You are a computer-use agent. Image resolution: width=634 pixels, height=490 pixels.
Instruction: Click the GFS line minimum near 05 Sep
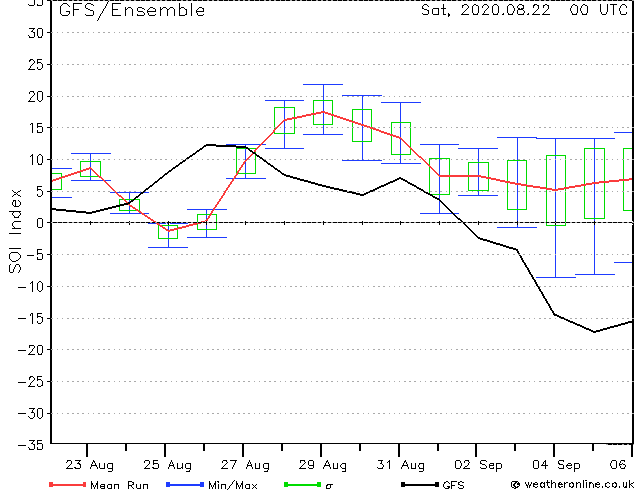[594, 332]
